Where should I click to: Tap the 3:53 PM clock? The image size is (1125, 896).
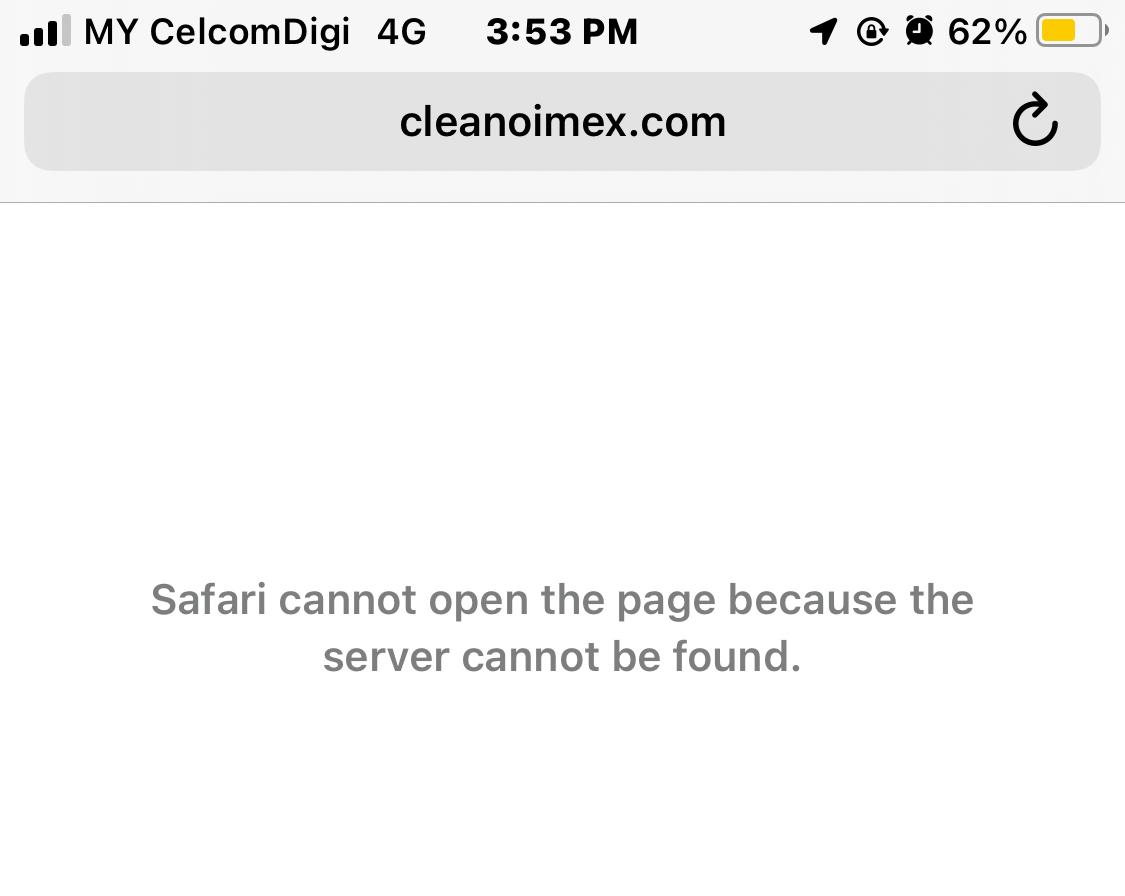coord(562,32)
